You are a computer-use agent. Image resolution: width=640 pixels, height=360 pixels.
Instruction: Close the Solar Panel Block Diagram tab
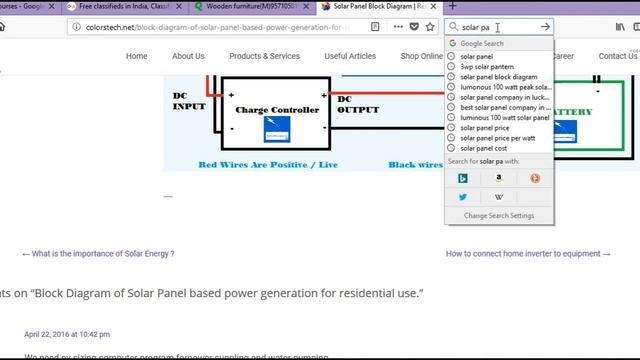tap(433, 7)
